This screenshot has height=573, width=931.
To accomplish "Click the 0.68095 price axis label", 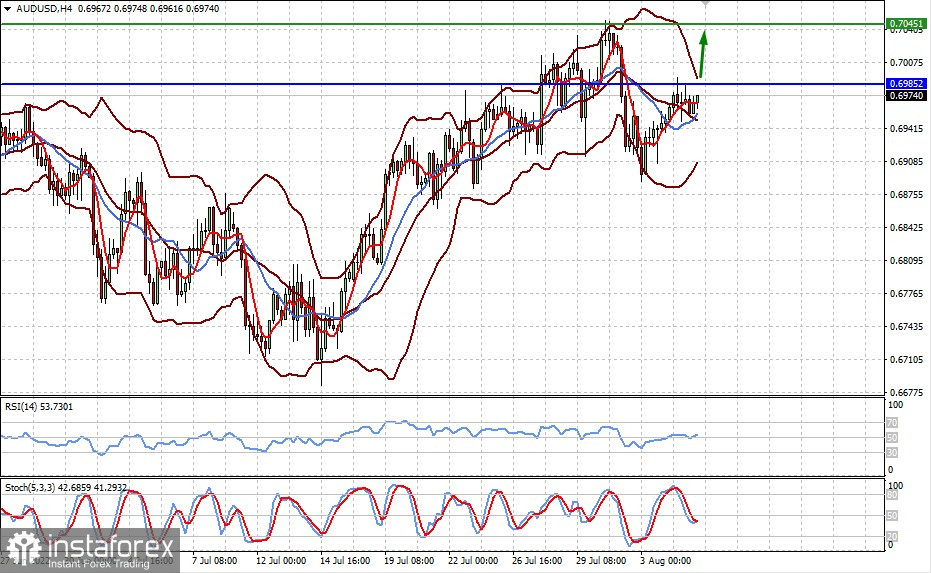I will tap(906, 260).
